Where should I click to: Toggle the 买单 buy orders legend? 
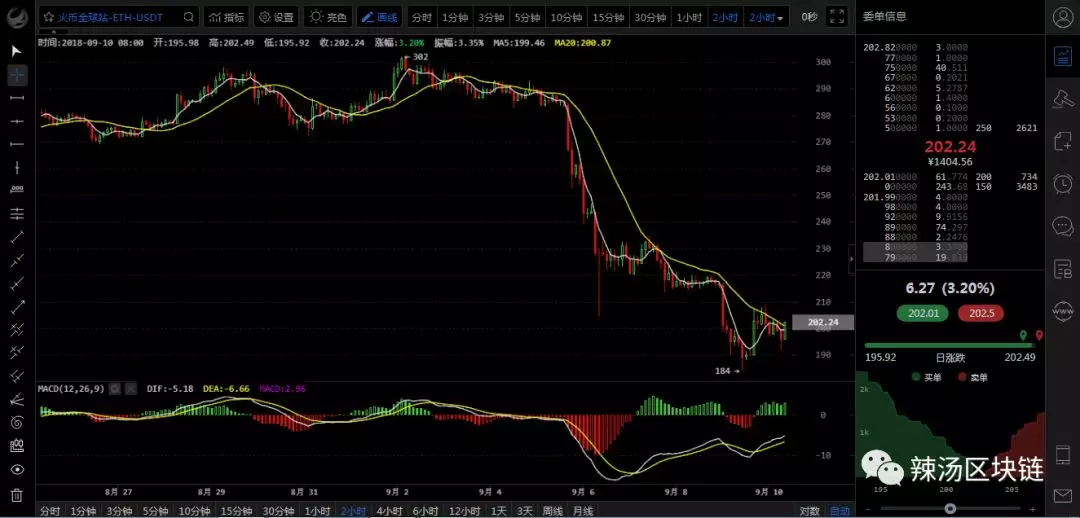pos(926,377)
